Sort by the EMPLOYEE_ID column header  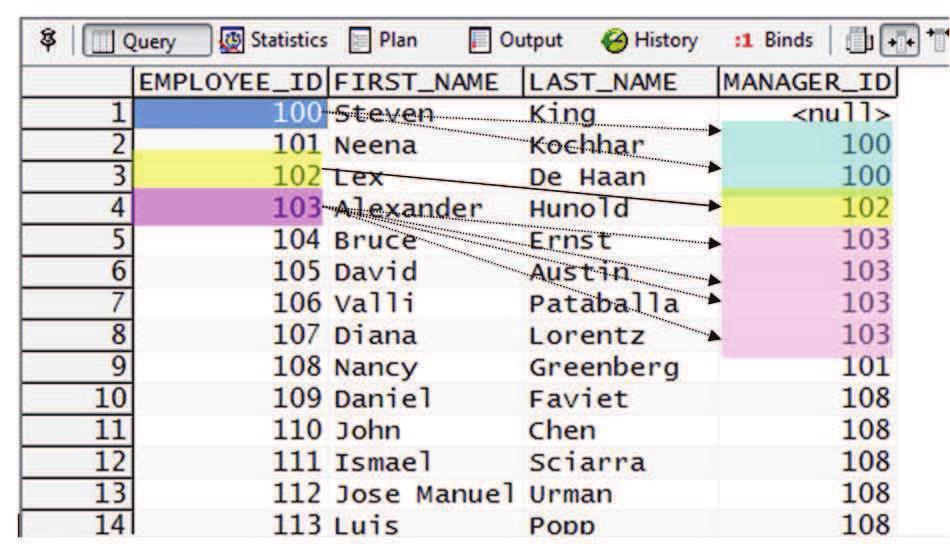pos(230,82)
